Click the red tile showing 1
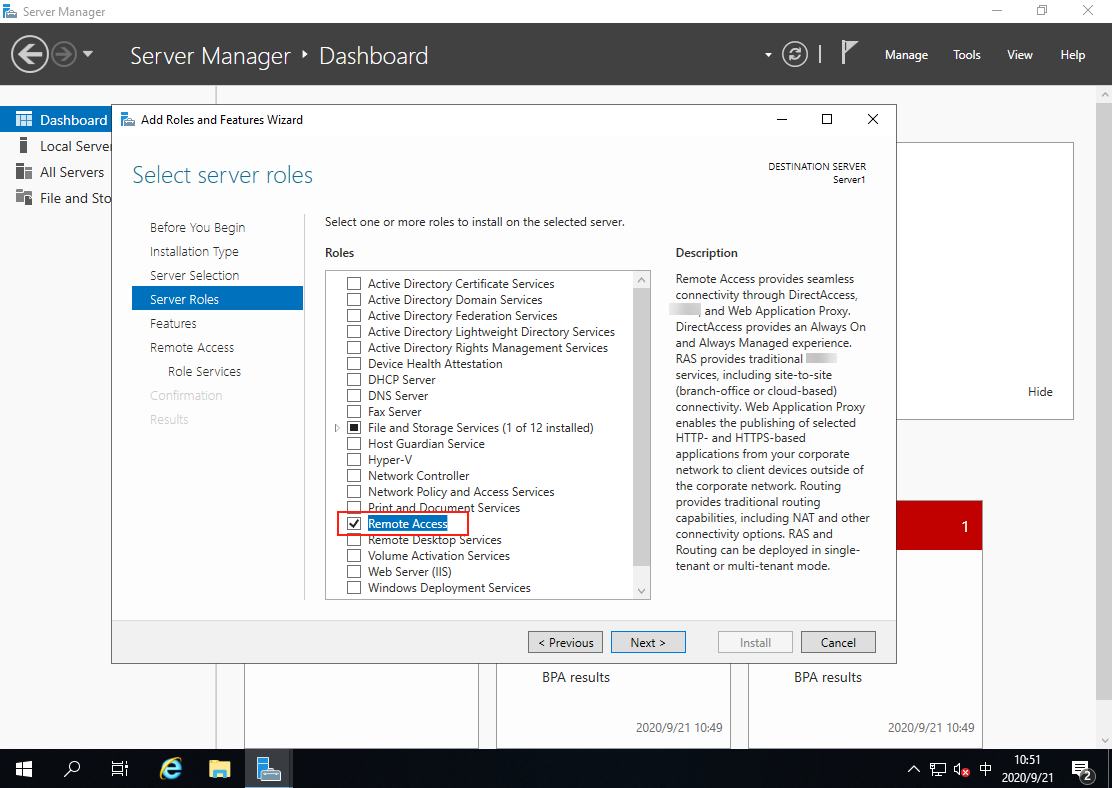 point(939,526)
